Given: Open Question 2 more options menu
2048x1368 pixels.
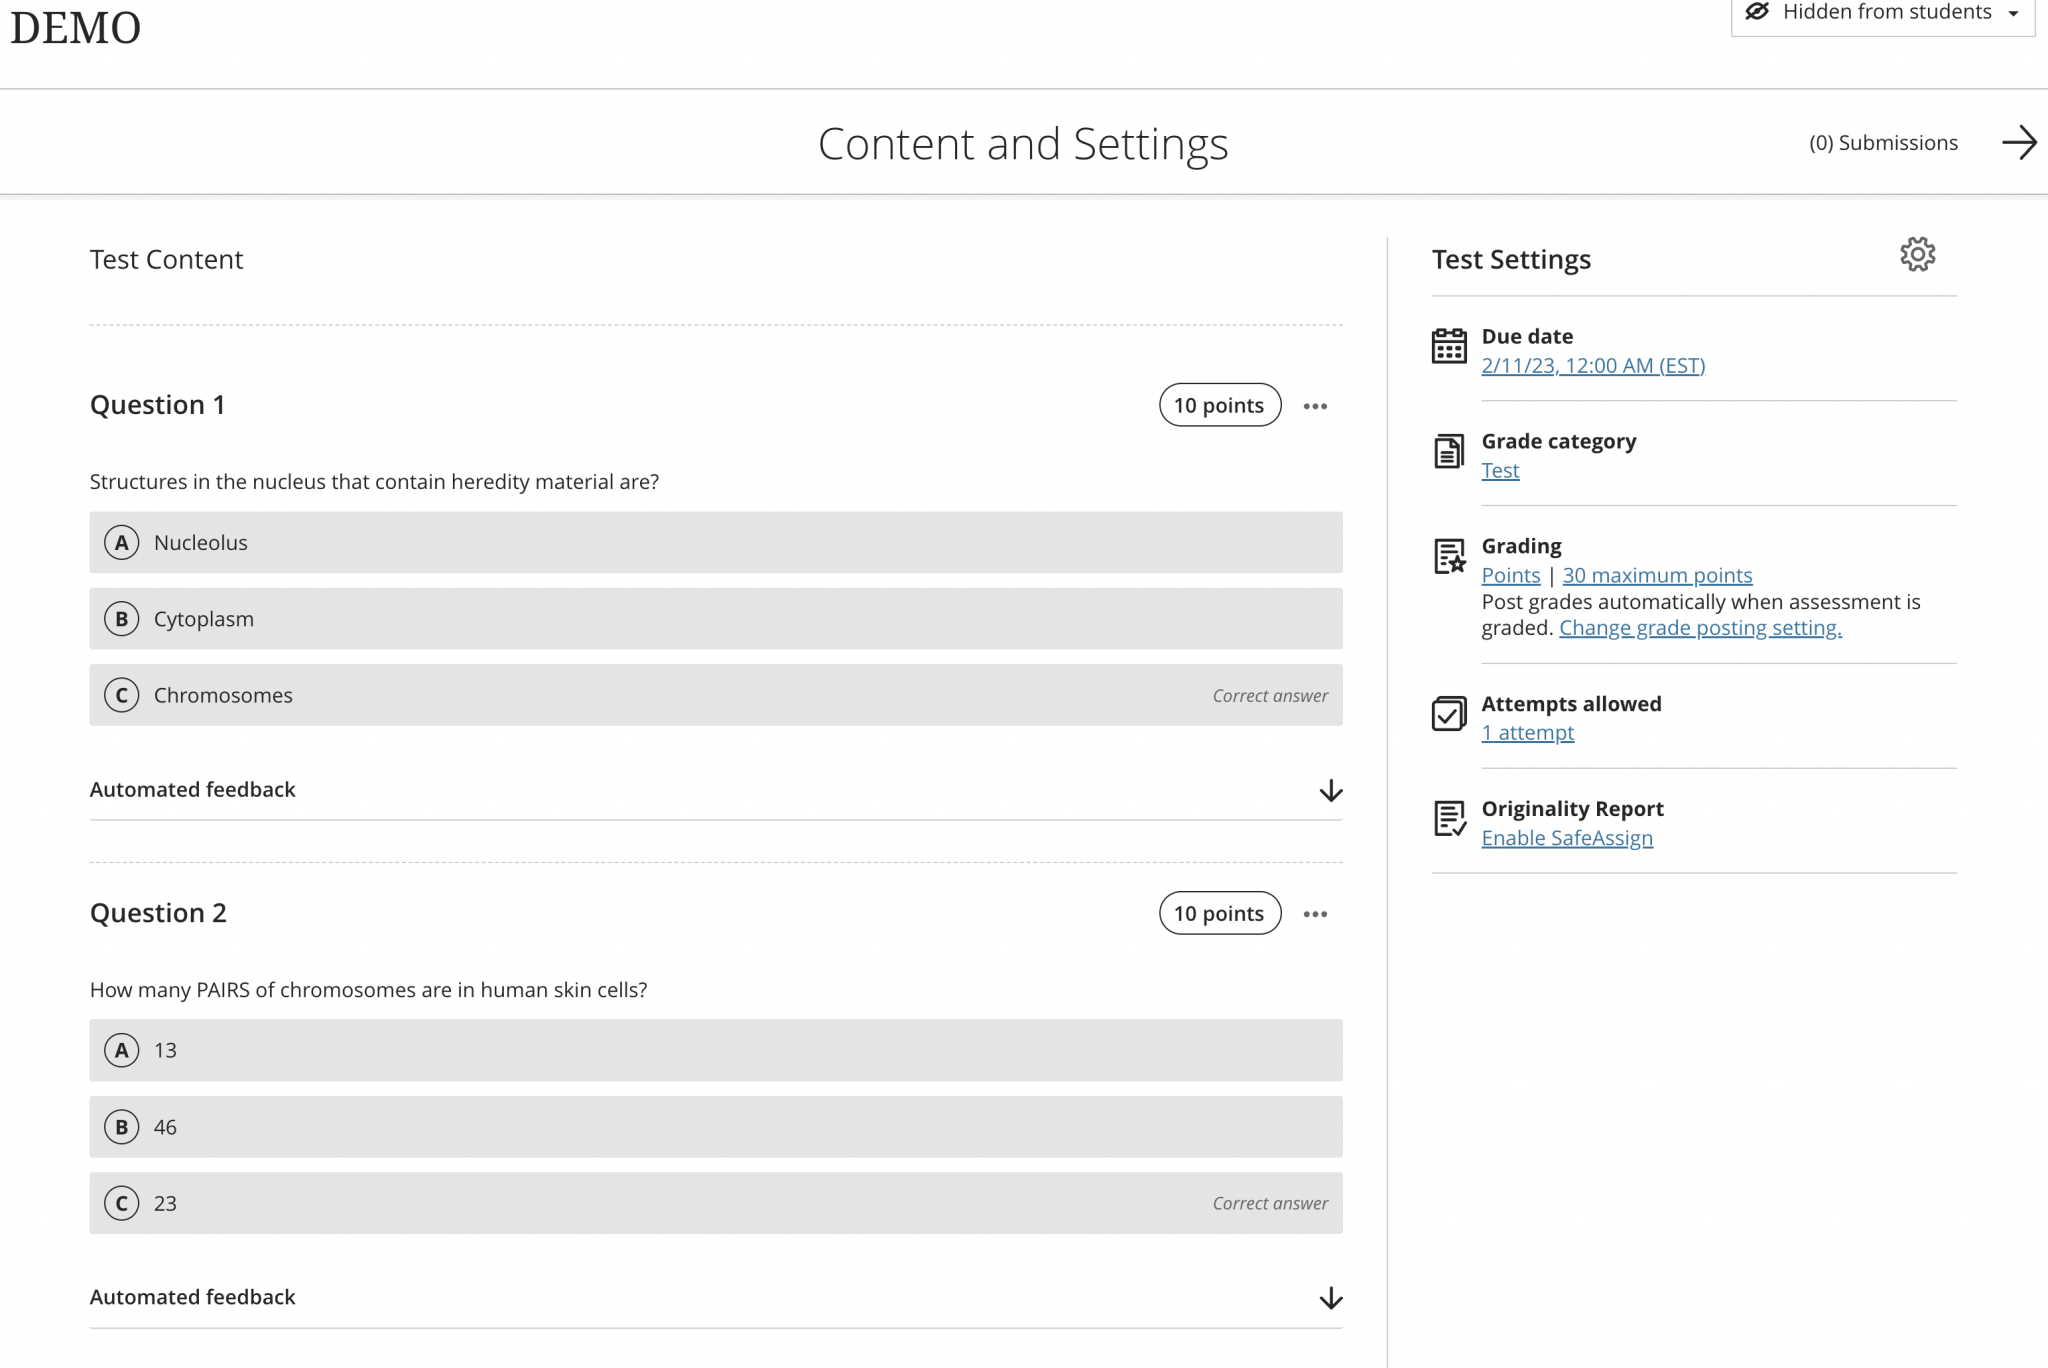Looking at the screenshot, I should tap(1315, 914).
